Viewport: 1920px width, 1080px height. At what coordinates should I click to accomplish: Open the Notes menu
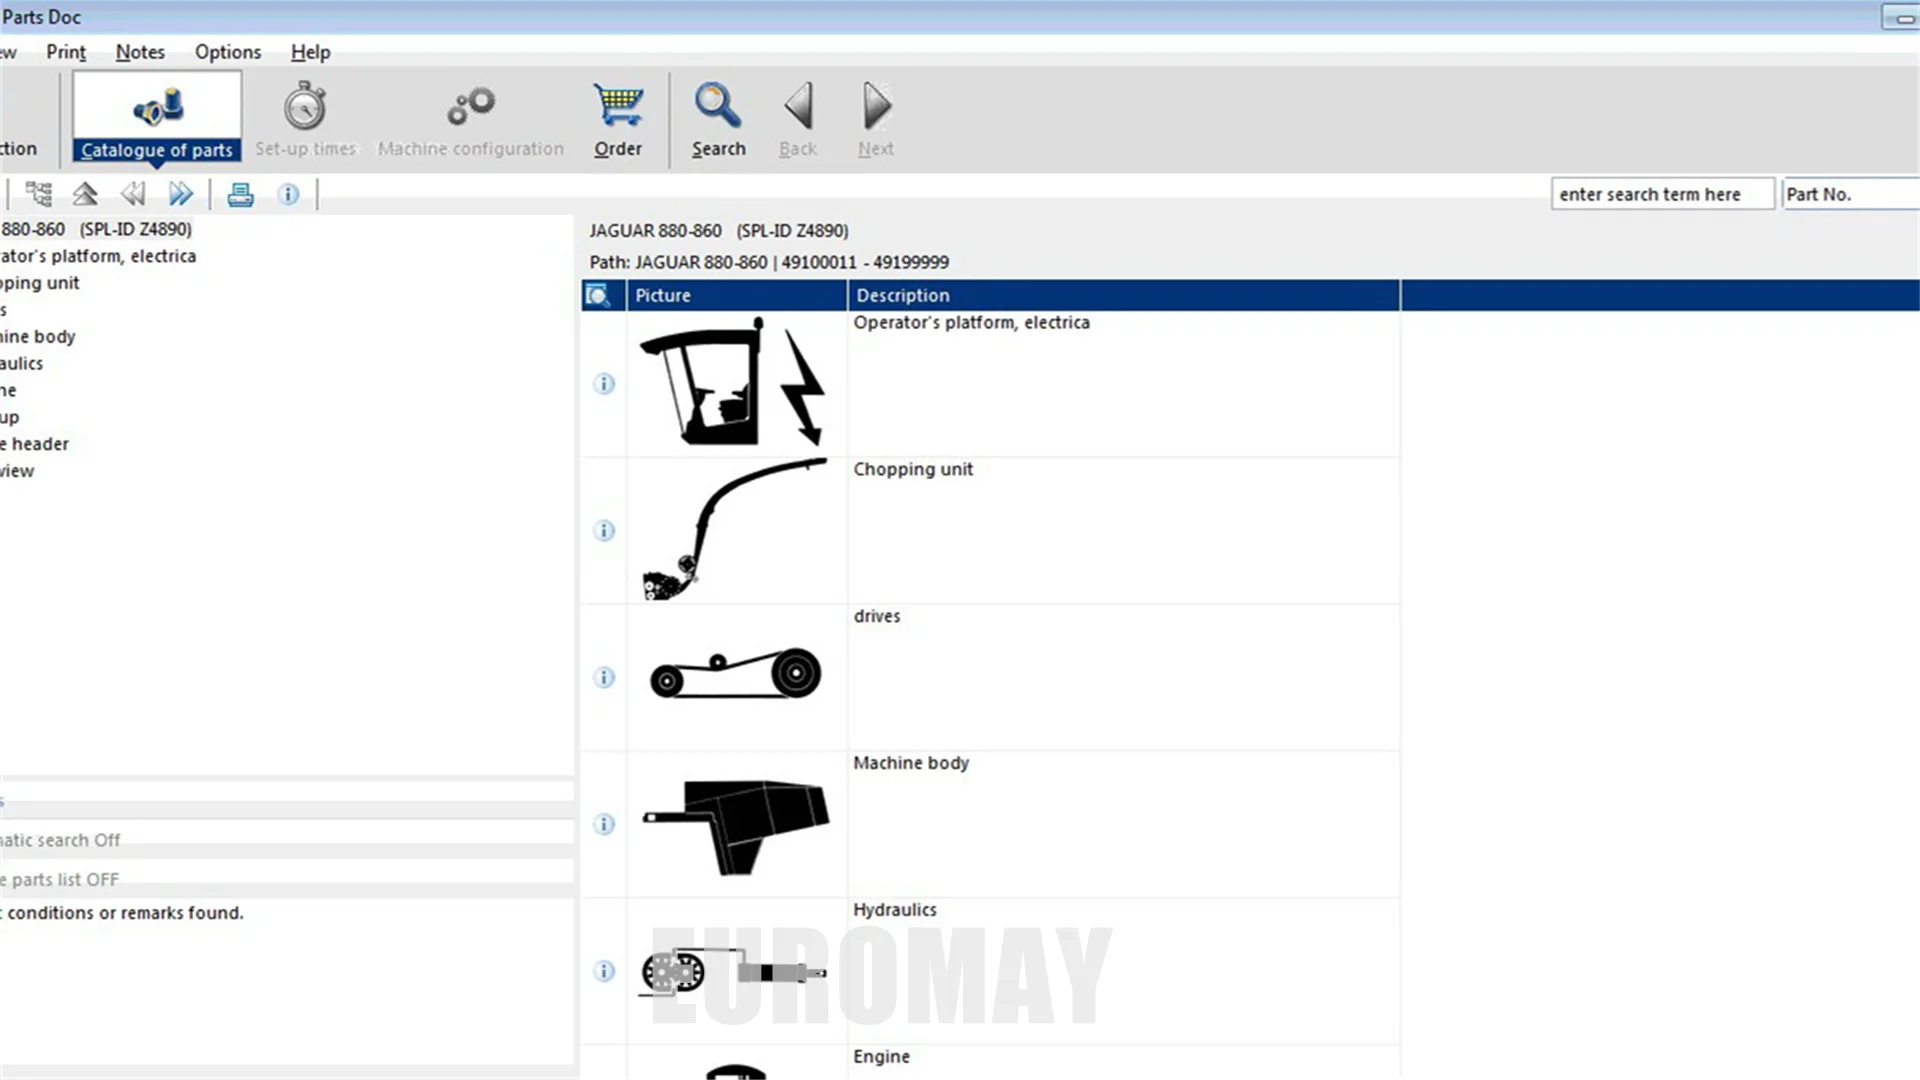140,52
